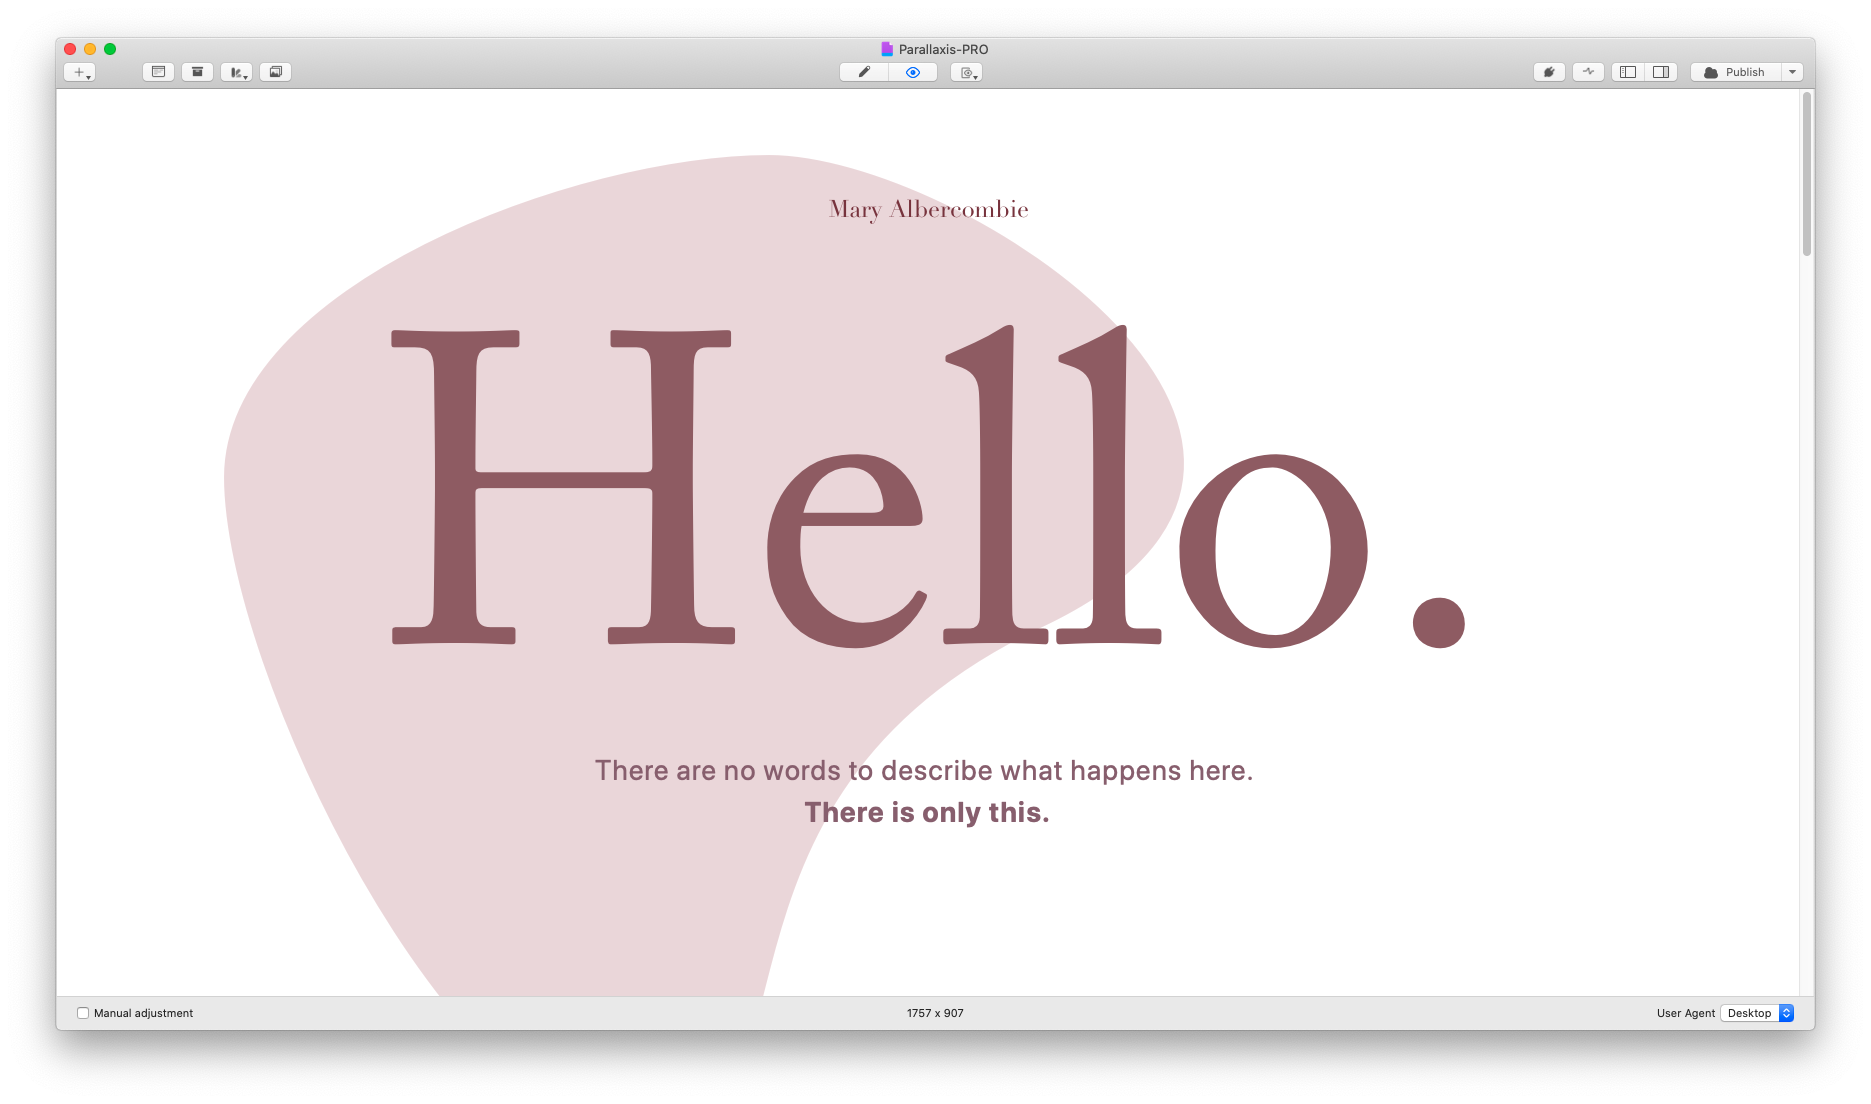Viewport: 1871px width, 1104px height.
Task: Click the Publish button
Action: pyautogui.click(x=1735, y=72)
